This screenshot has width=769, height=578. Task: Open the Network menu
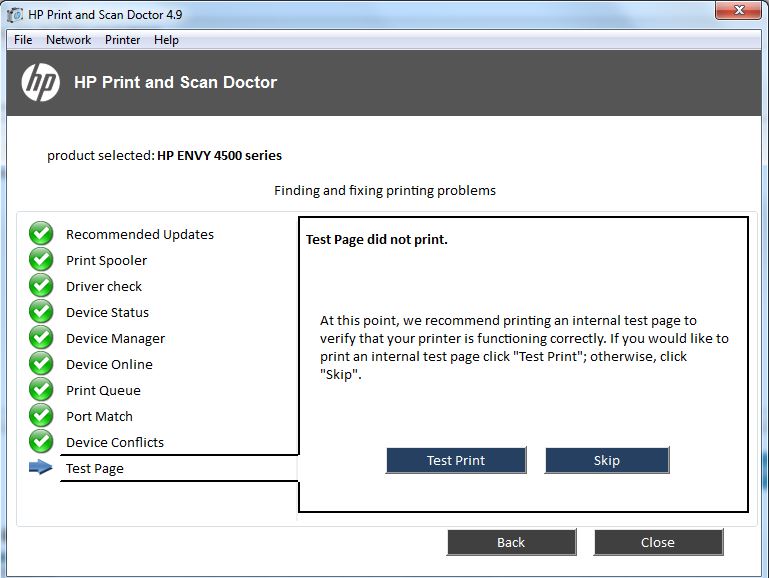click(x=69, y=40)
